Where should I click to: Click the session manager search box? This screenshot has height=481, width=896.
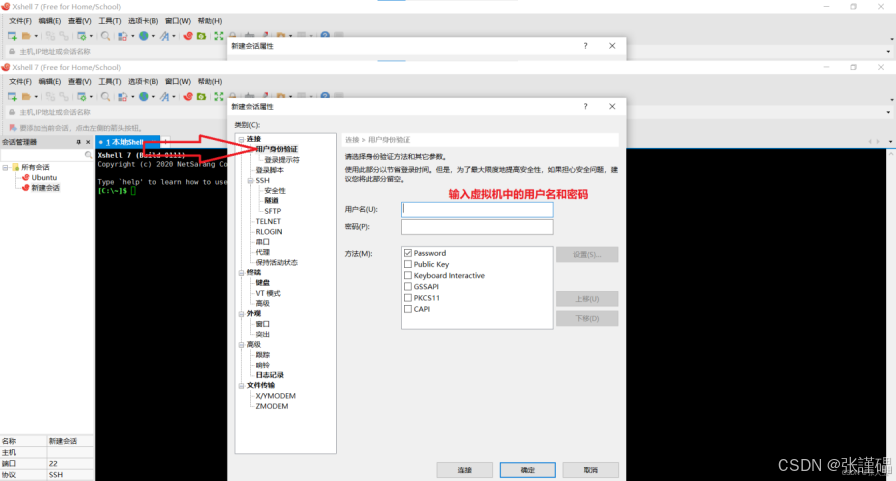[47, 155]
